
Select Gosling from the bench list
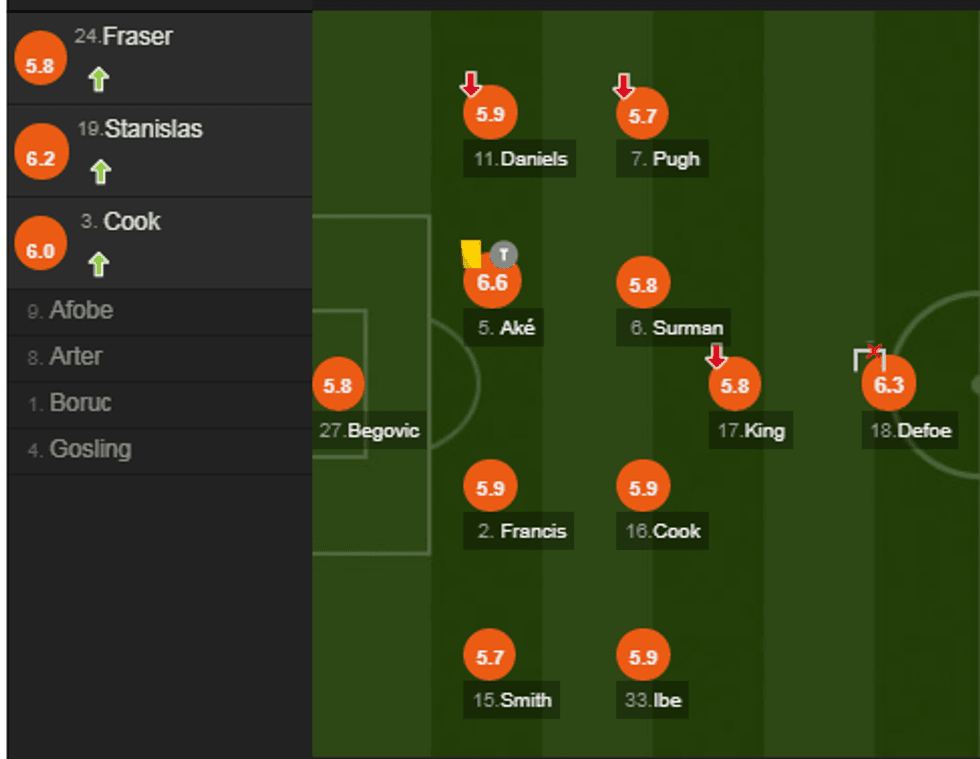coord(90,449)
